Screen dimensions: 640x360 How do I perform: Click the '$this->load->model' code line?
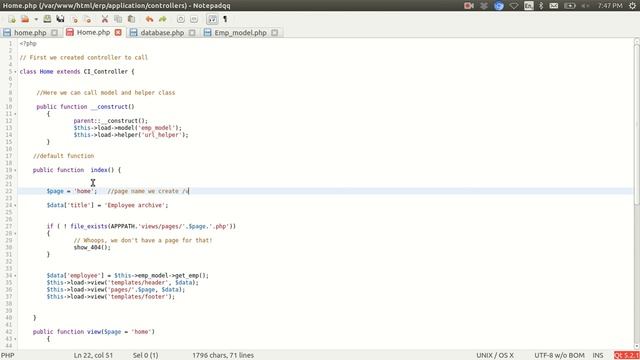[128, 128]
